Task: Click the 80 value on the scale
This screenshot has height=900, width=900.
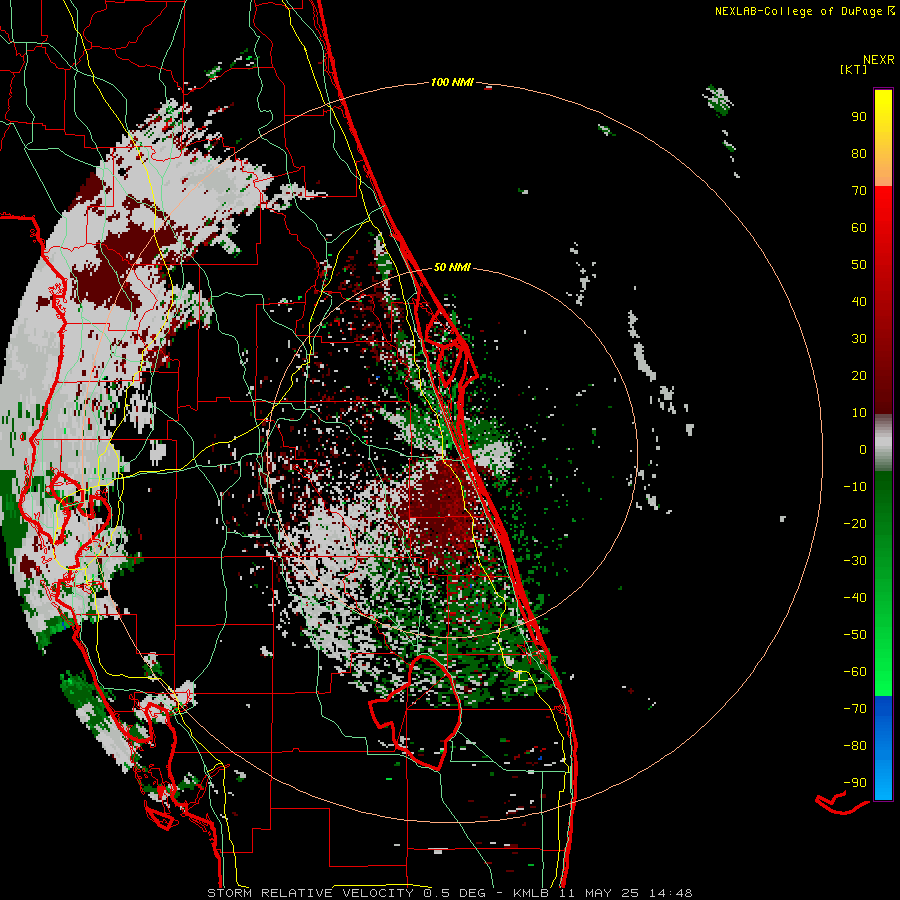Action: click(859, 154)
